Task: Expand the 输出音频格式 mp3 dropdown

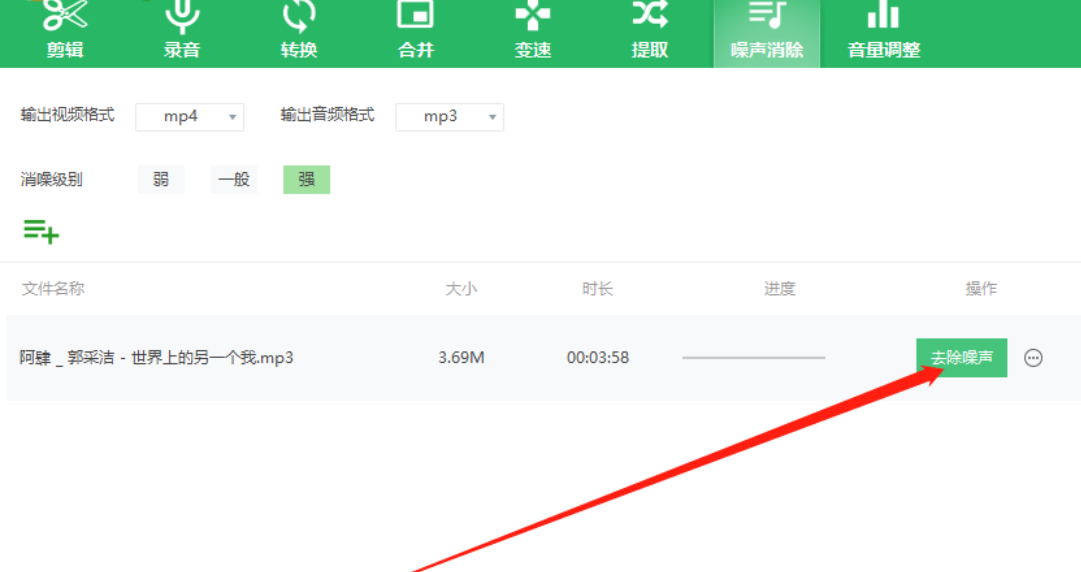Action: [x=449, y=116]
